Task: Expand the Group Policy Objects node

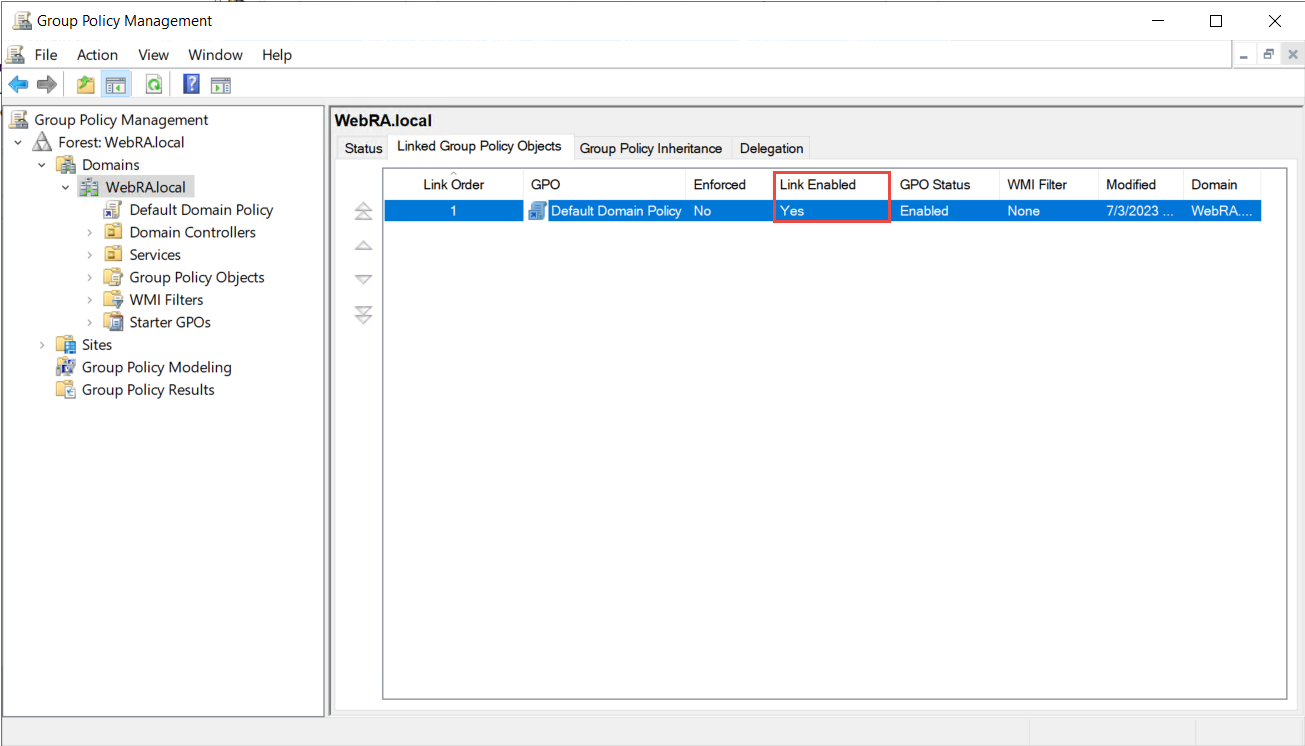Action: pyautogui.click(x=89, y=278)
